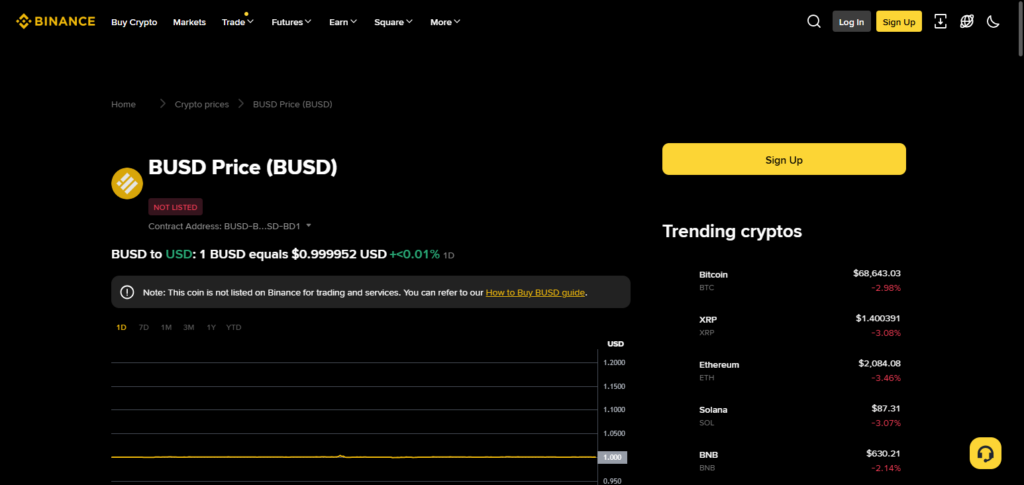Click the BUSD coin logo

(x=127, y=183)
